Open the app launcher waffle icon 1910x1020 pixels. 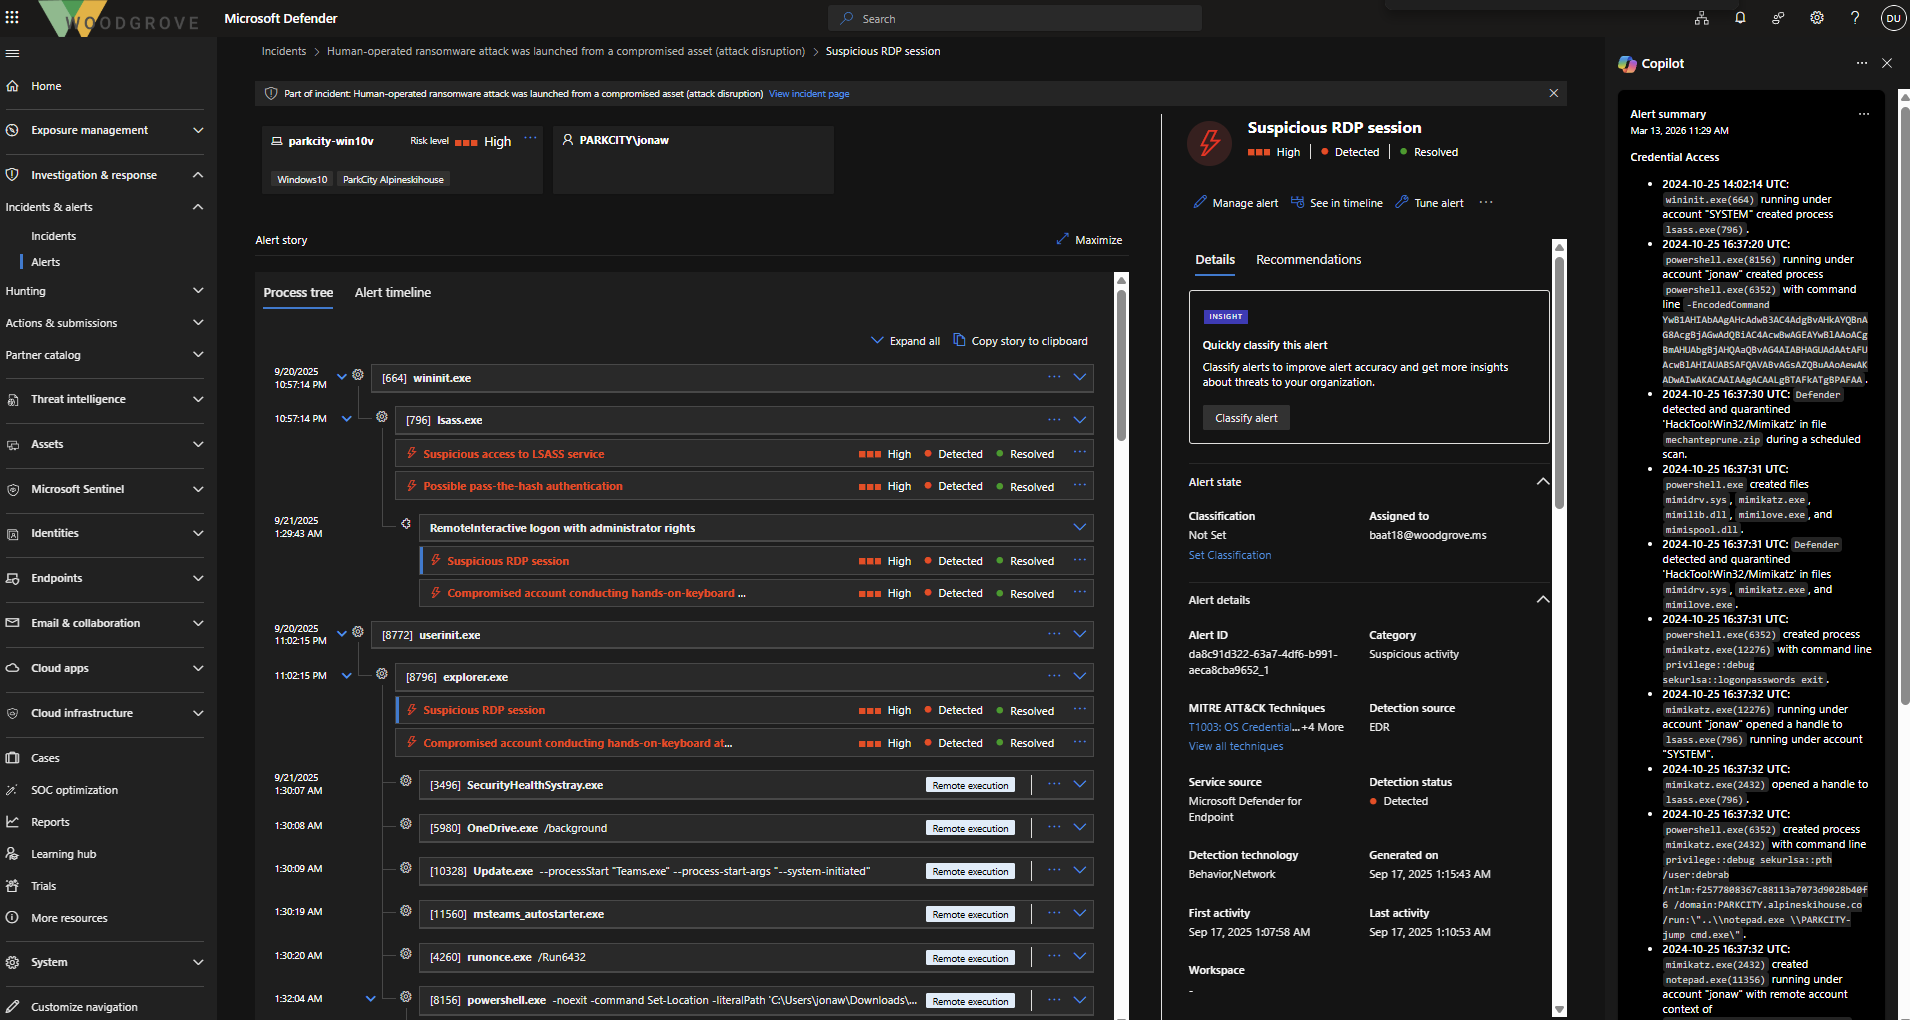point(12,17)
